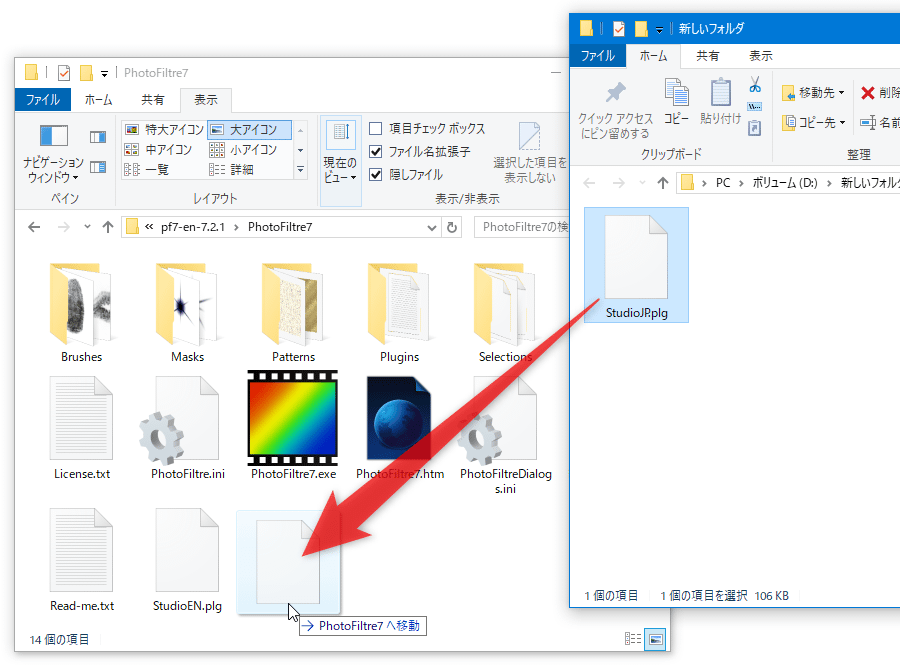Image resolution: width=900 pixels, height=668 pixels.
Task: Choose Medium icons layout
Action: (x=159, y=150)
